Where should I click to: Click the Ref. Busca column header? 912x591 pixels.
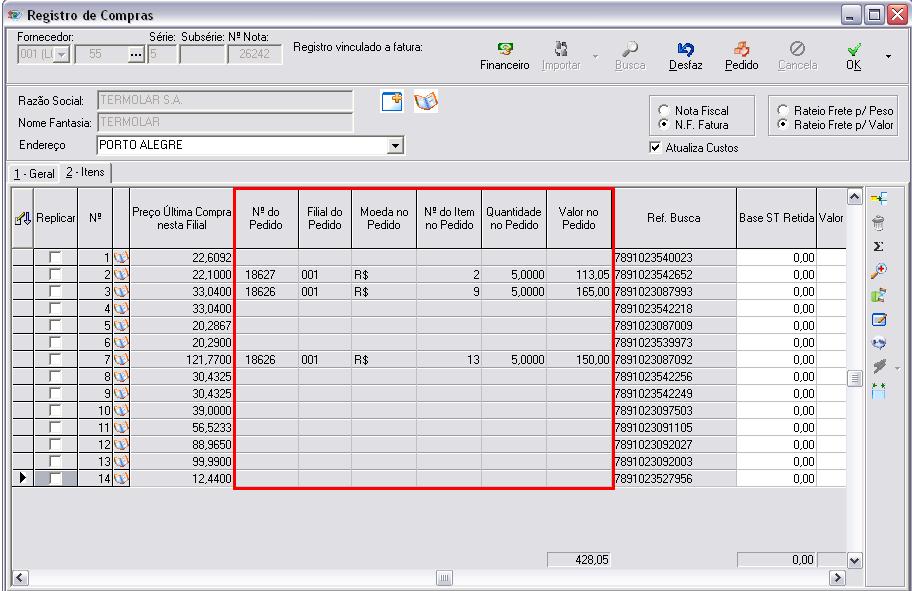(x=673, y=218)
